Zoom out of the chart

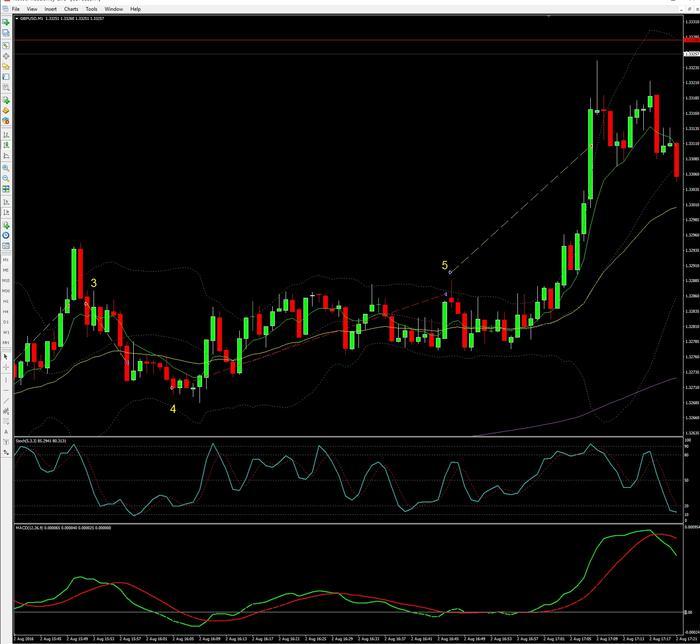click(6, 178)
